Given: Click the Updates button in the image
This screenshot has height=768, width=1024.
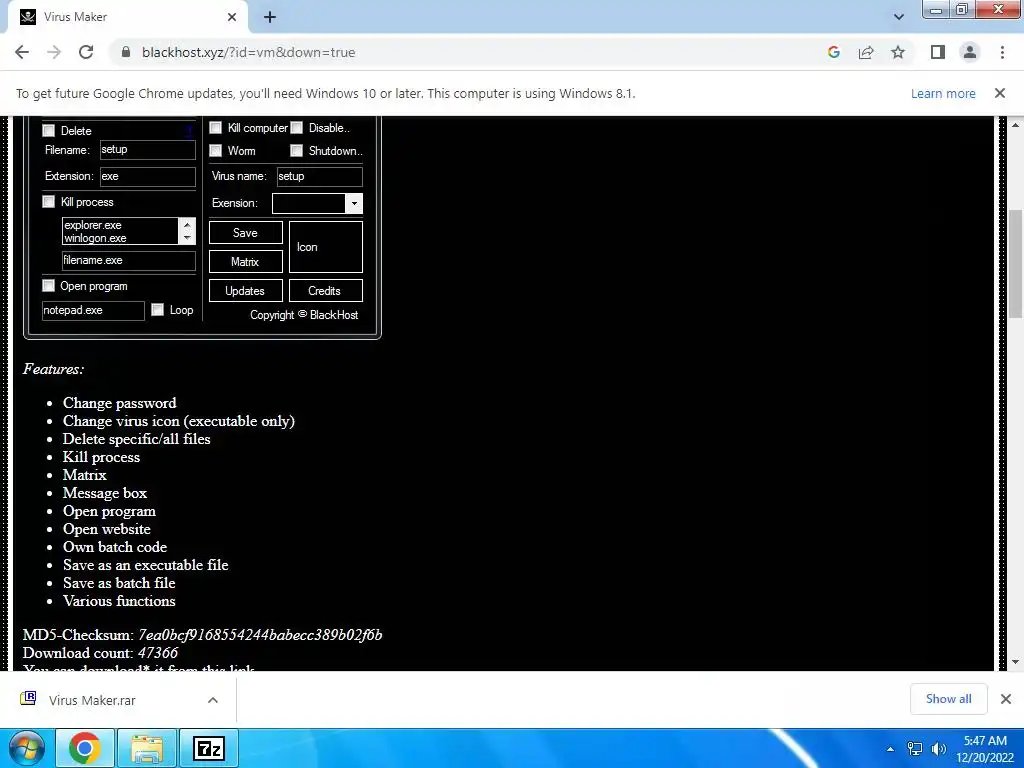Looking at the screenshot, I should [x=246, y=291].
